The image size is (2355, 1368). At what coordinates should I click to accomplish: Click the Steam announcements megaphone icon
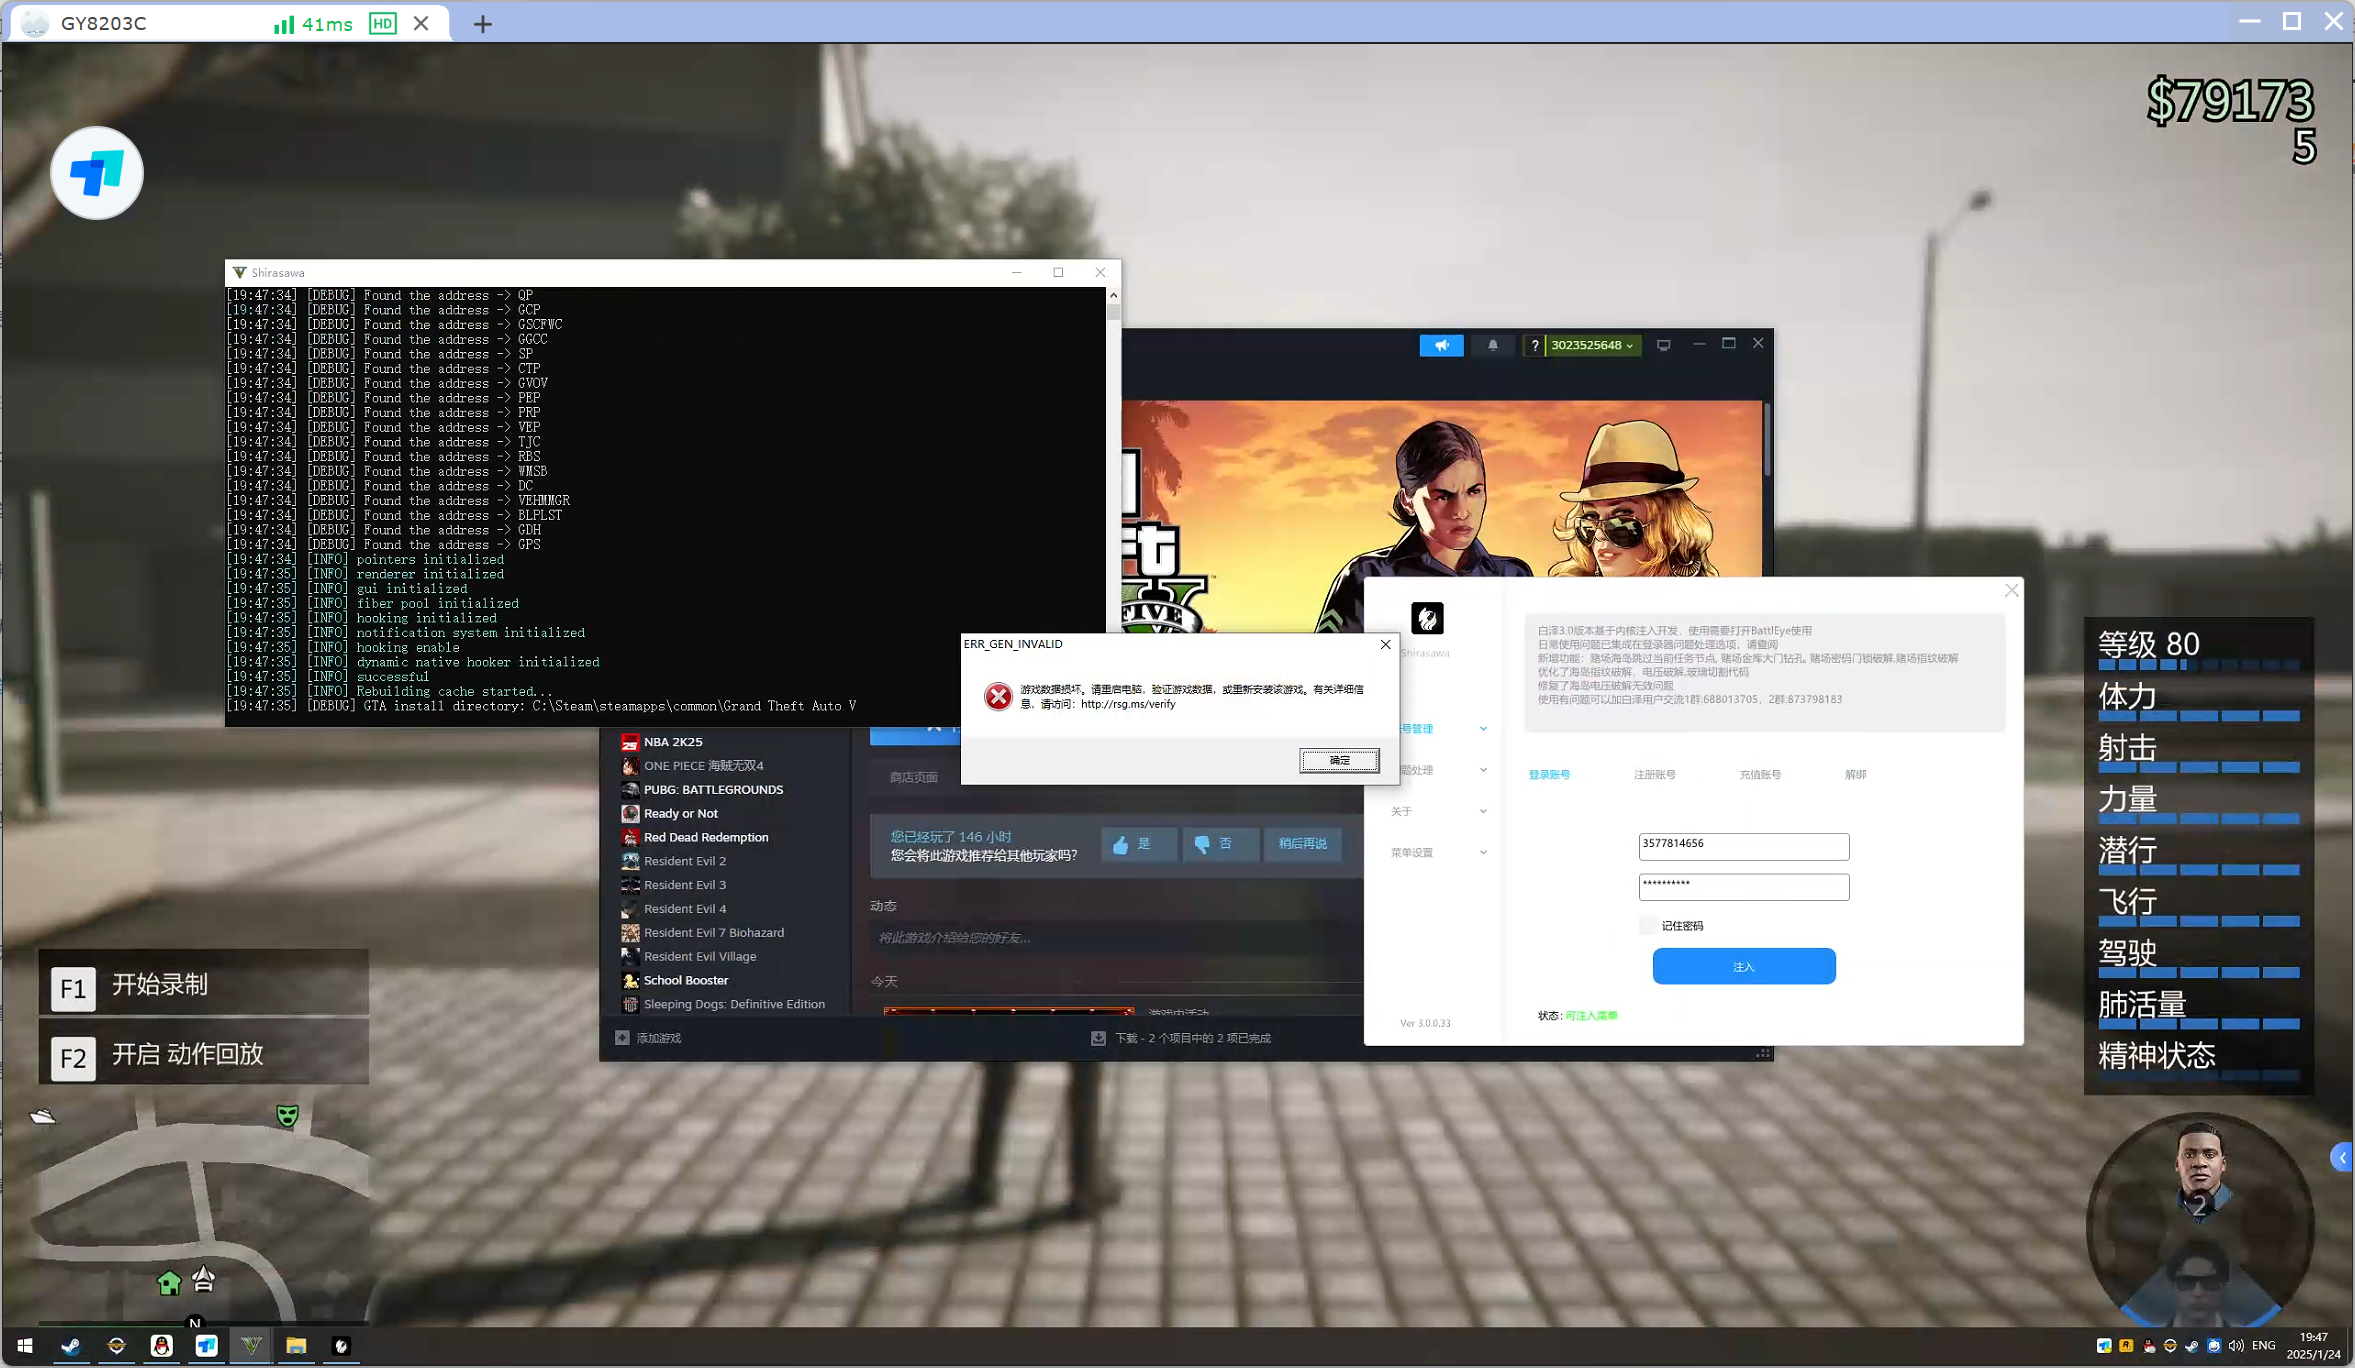[x=1441, y=345]
